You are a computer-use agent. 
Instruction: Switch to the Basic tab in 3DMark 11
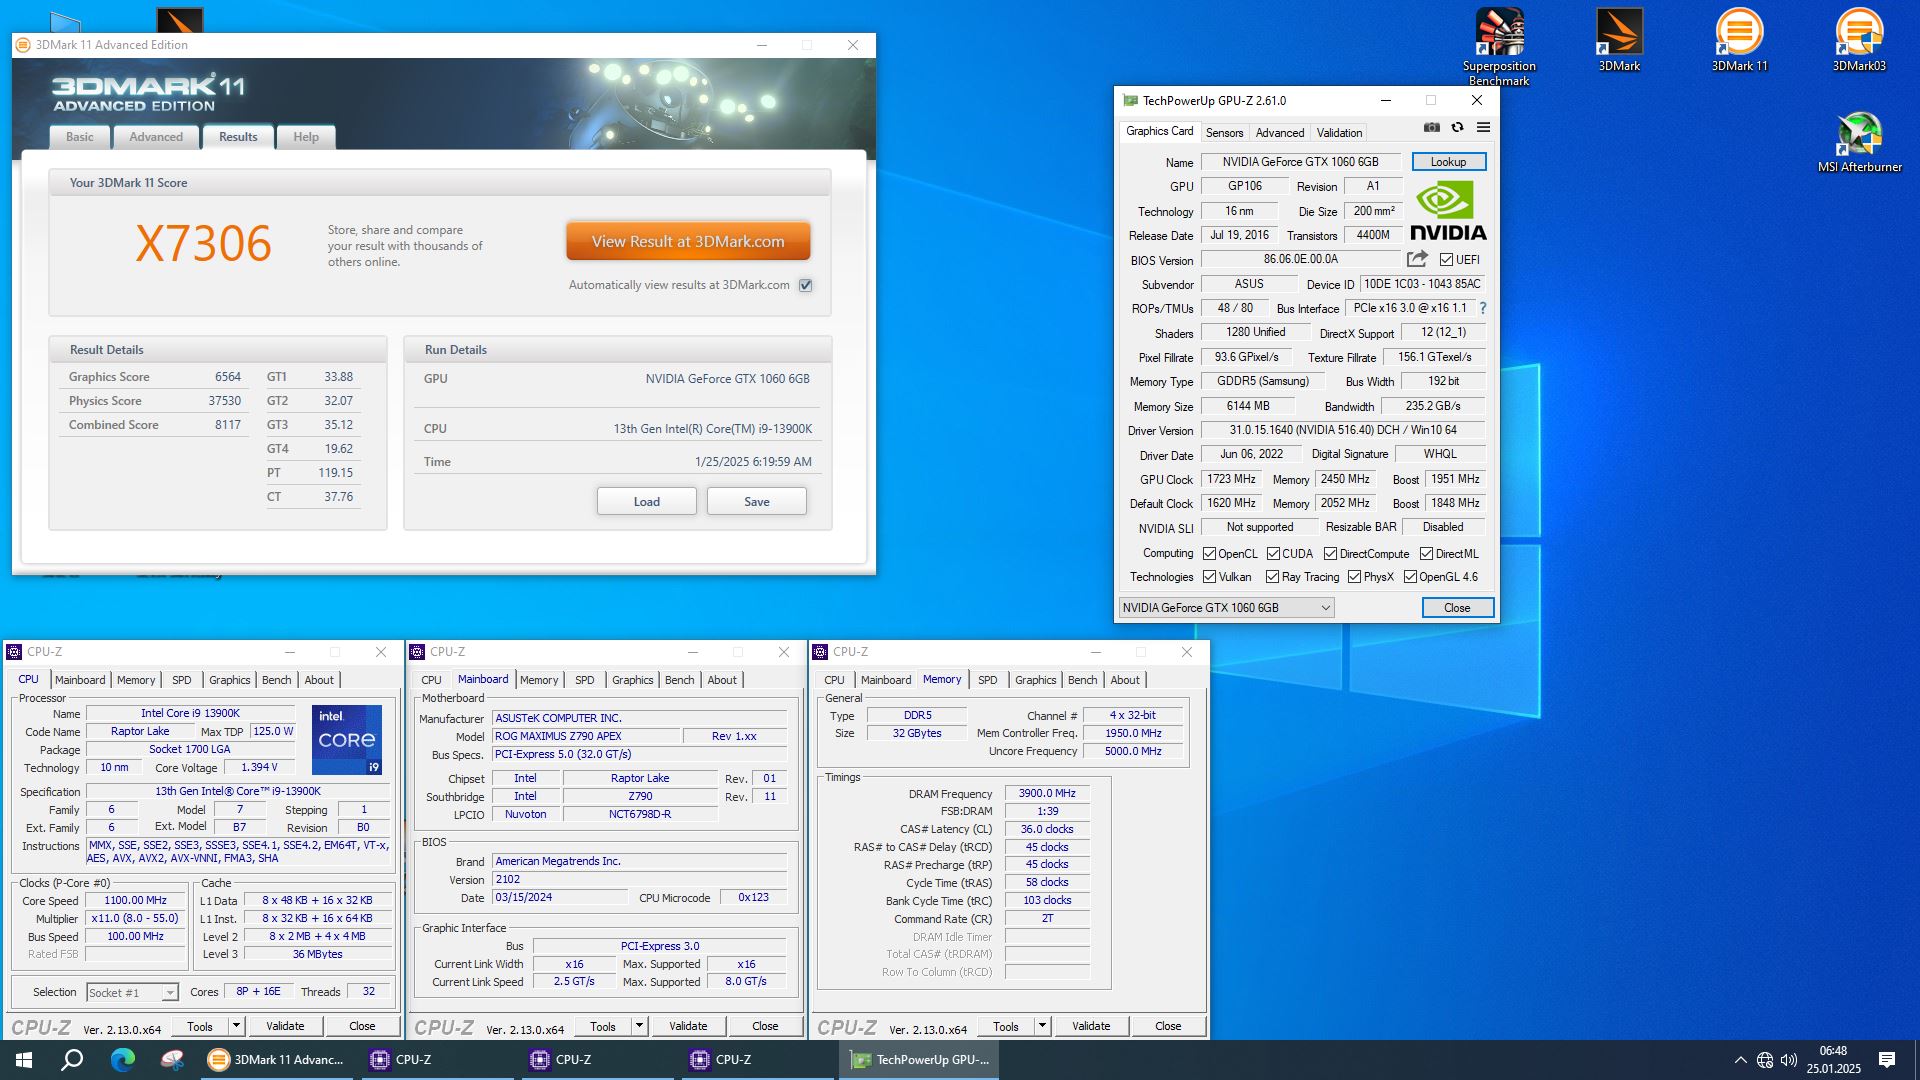pyautogui.click(x=80, y=137)
